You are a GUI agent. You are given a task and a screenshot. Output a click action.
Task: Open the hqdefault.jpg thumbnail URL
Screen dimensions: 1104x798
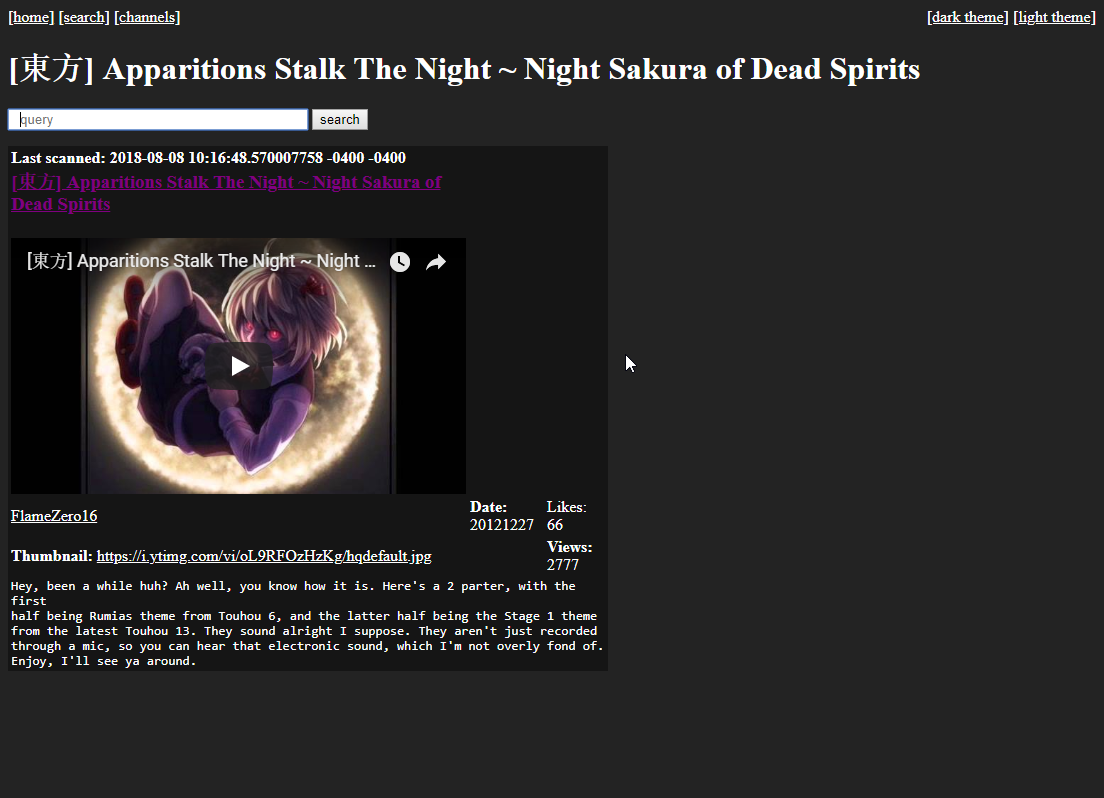pyautogui.click(x=264, y=556)
